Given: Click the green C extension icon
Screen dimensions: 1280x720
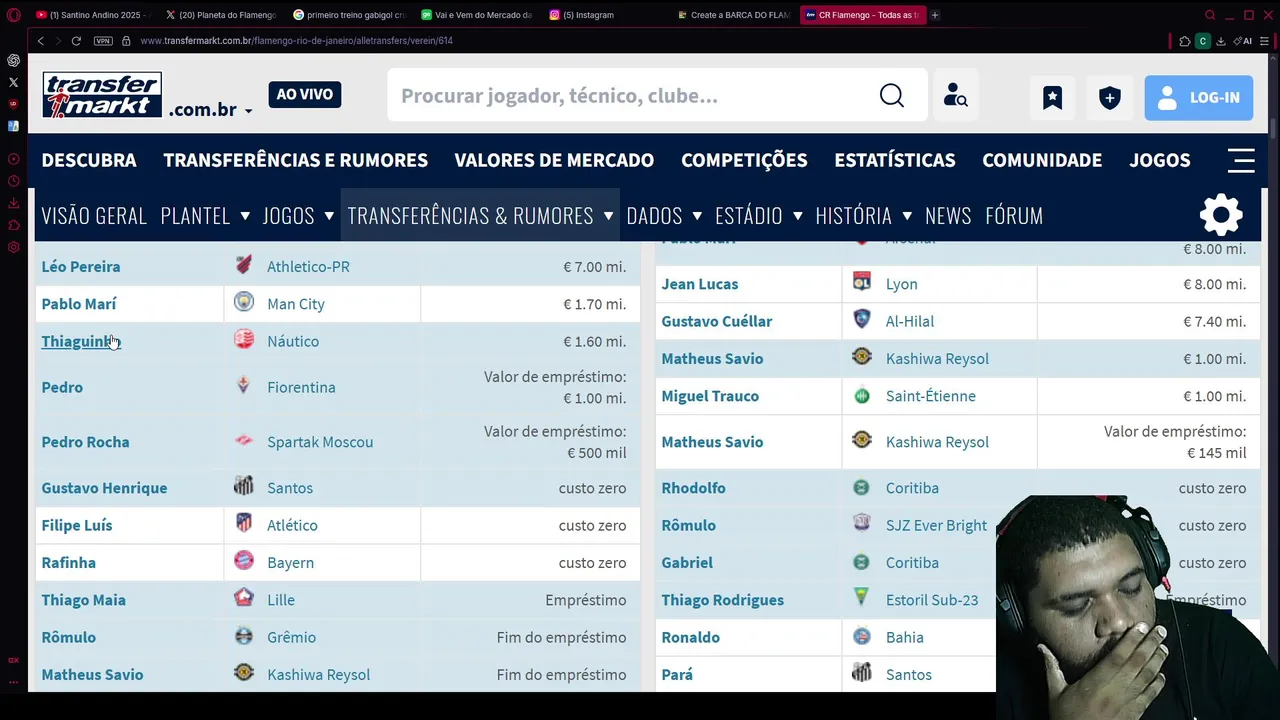Looking at the screenshot, I should pos(1203,41).
